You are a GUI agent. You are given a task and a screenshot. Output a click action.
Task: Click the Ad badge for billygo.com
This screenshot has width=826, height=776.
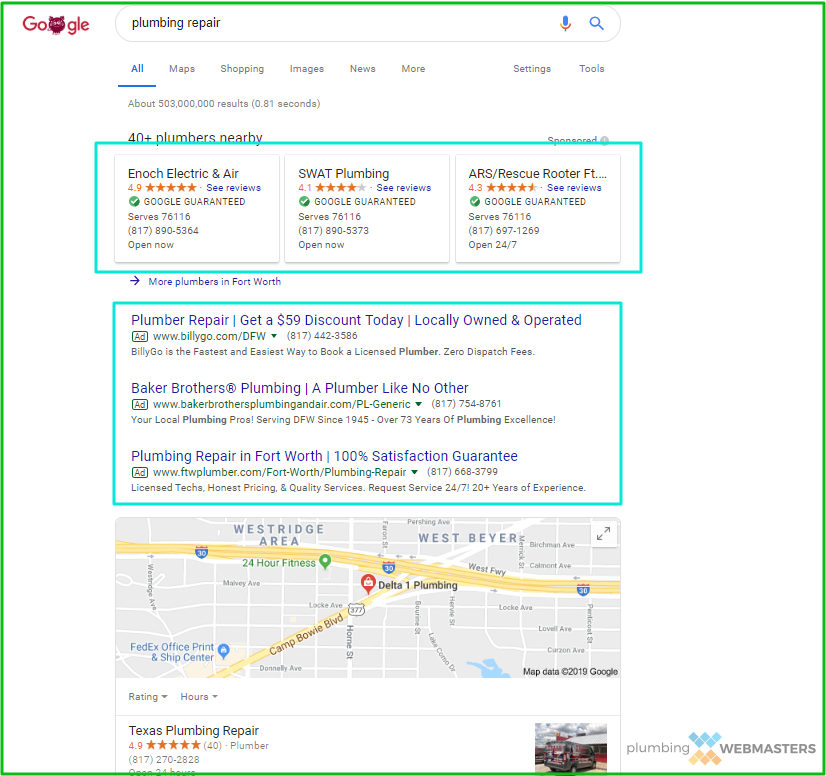(140, 336)
